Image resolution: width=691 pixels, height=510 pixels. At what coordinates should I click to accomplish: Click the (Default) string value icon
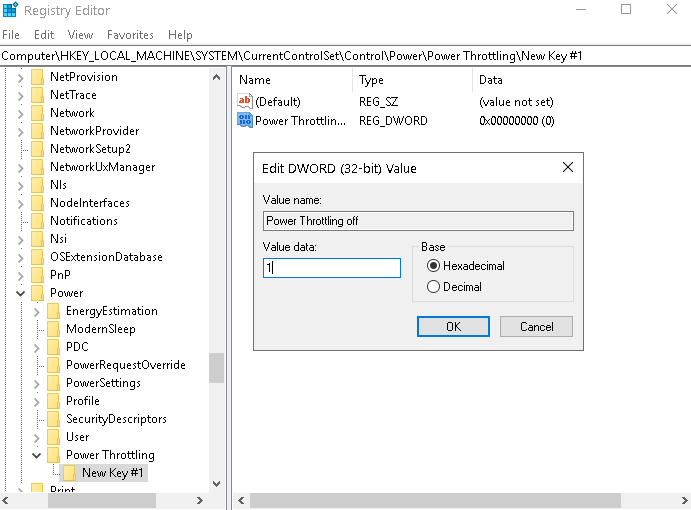click(245, 101)
